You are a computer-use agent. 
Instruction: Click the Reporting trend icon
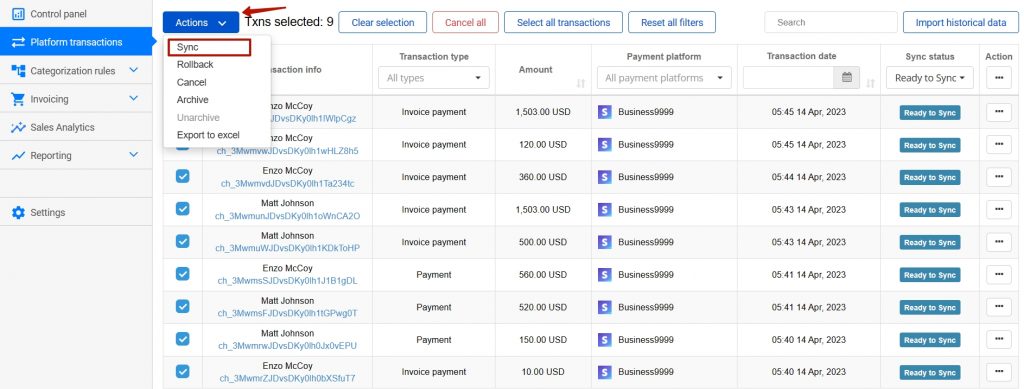click(x=18, y=156)
